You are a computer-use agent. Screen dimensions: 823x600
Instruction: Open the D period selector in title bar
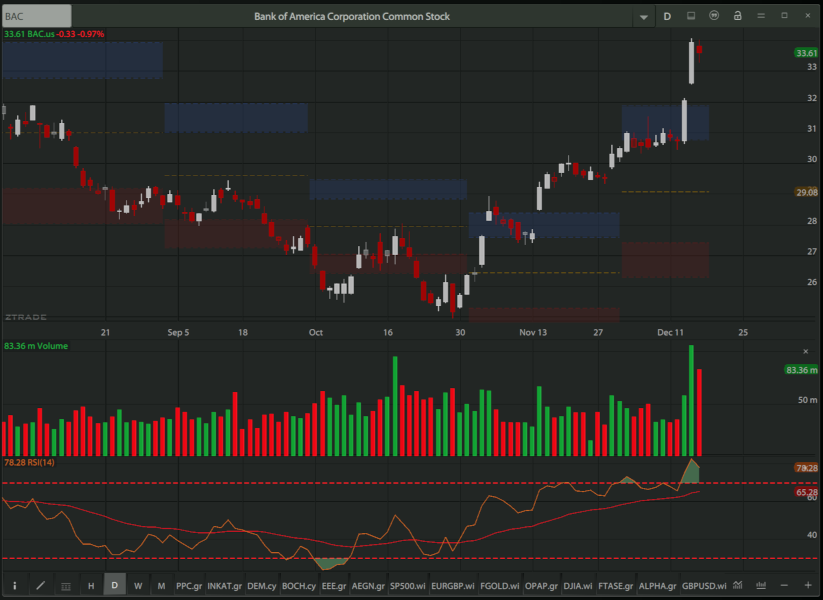pyautogui.click(x=667, y=16)
